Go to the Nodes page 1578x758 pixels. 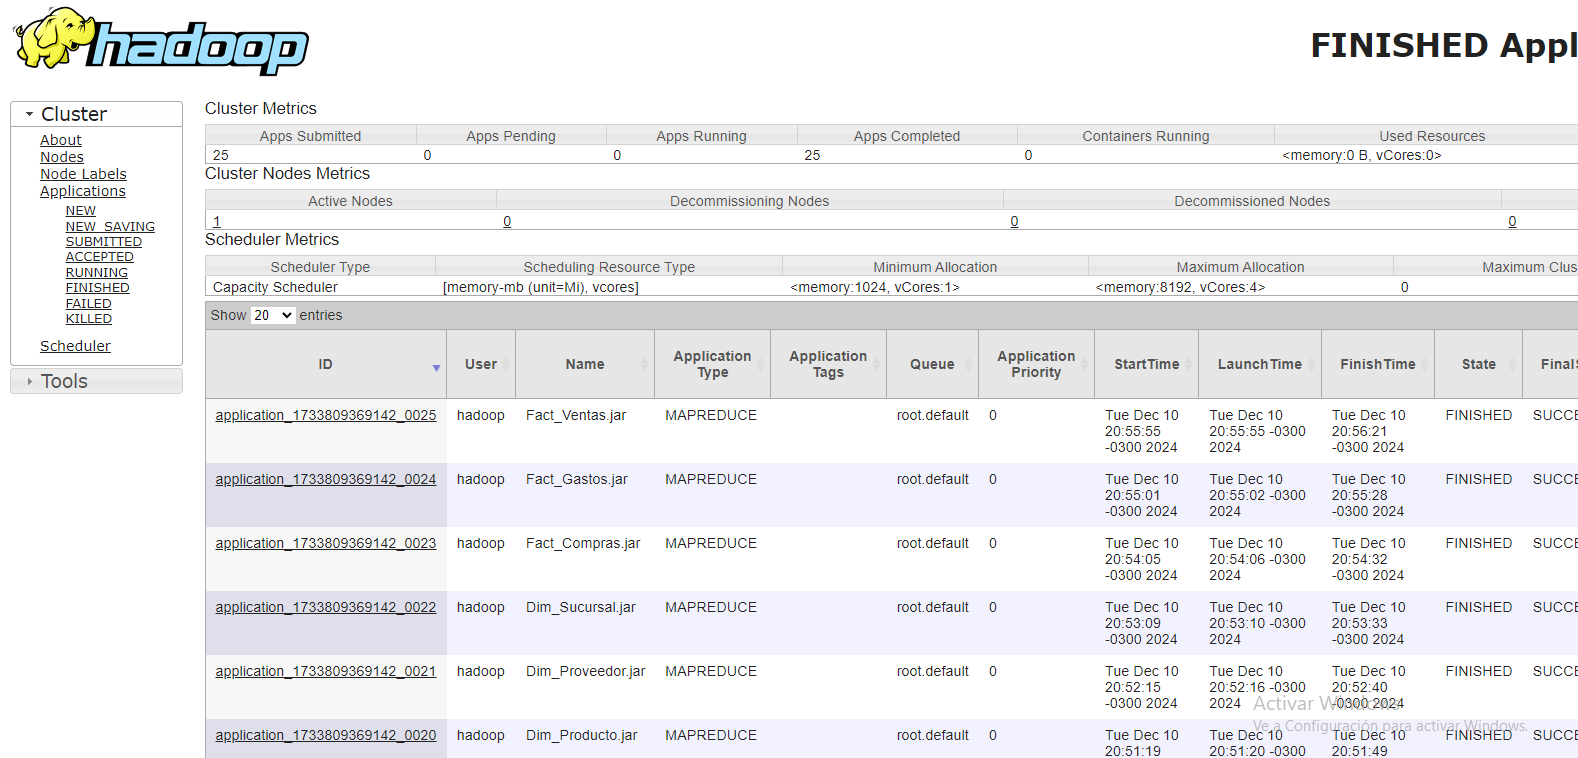click(62, 157)
